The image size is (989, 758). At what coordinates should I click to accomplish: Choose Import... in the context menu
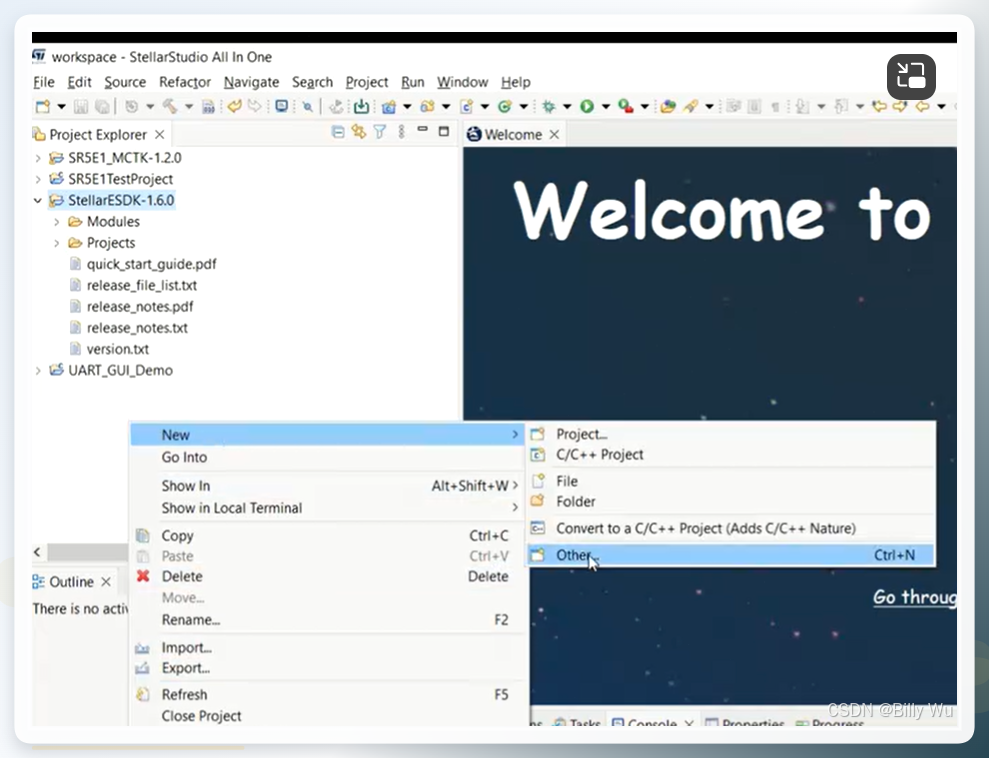[x=327, y=648]
